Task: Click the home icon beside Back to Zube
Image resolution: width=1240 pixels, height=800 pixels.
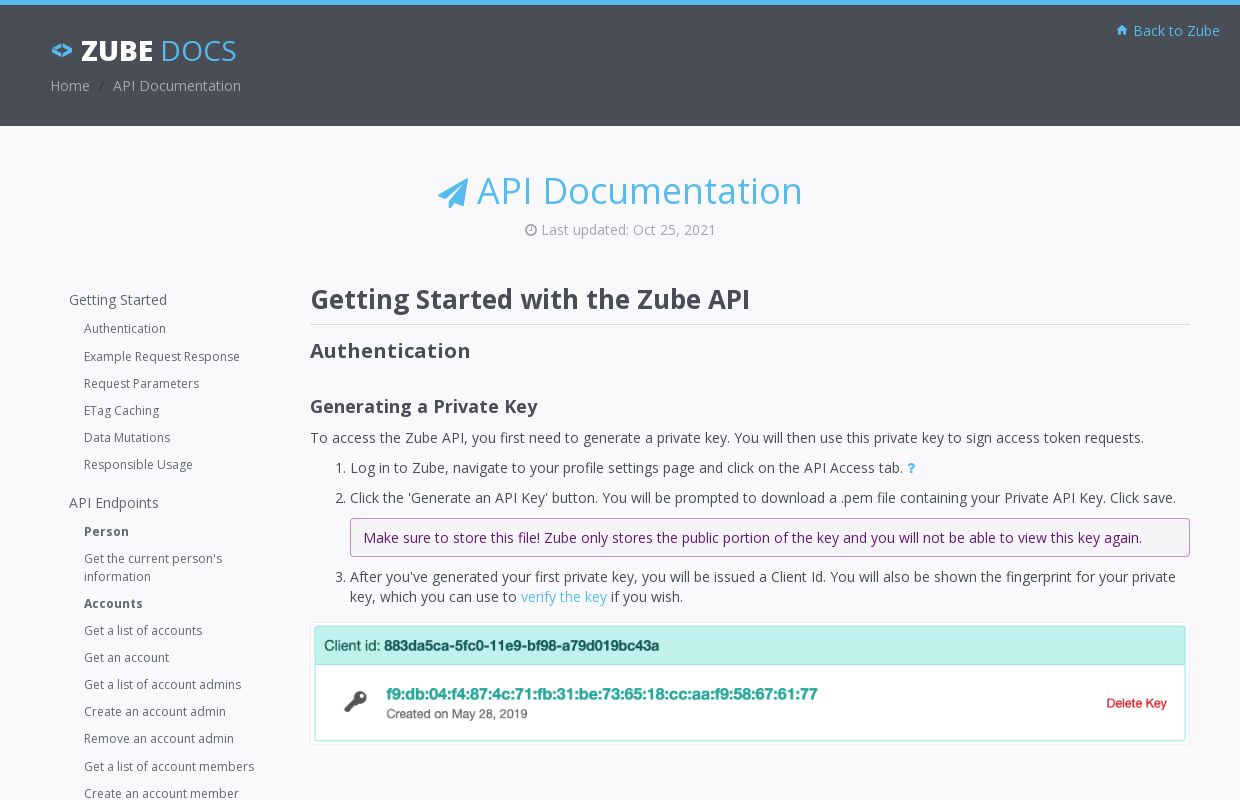Action: (1122, 30)
